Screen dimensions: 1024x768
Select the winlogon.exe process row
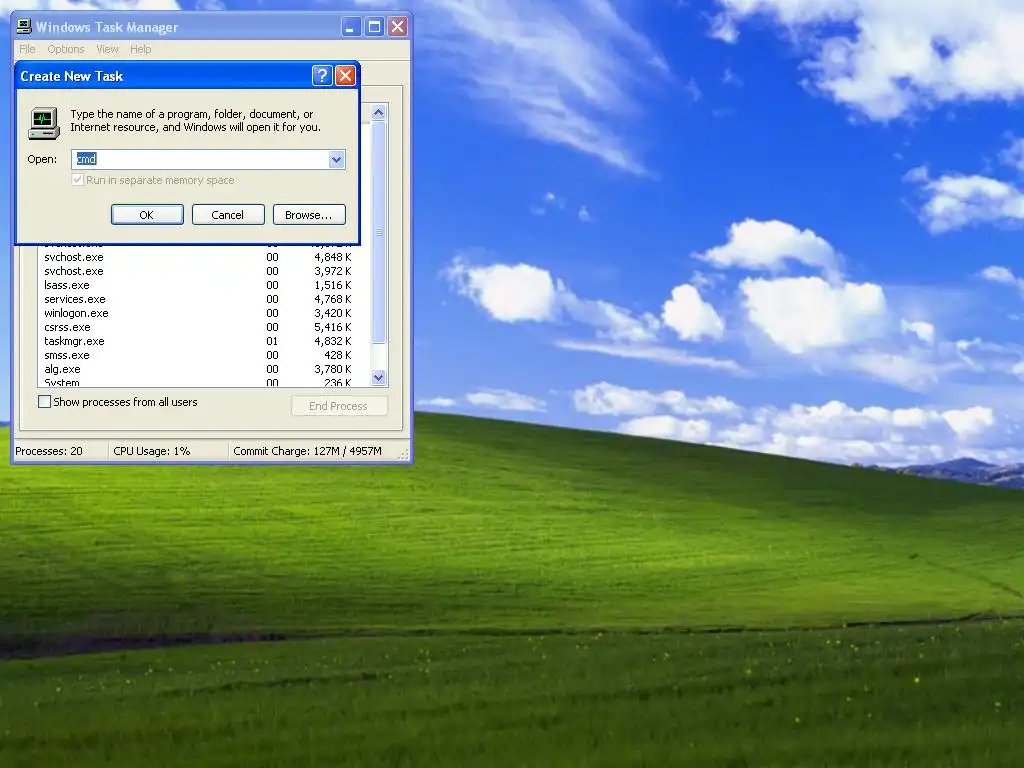[202, 313]
